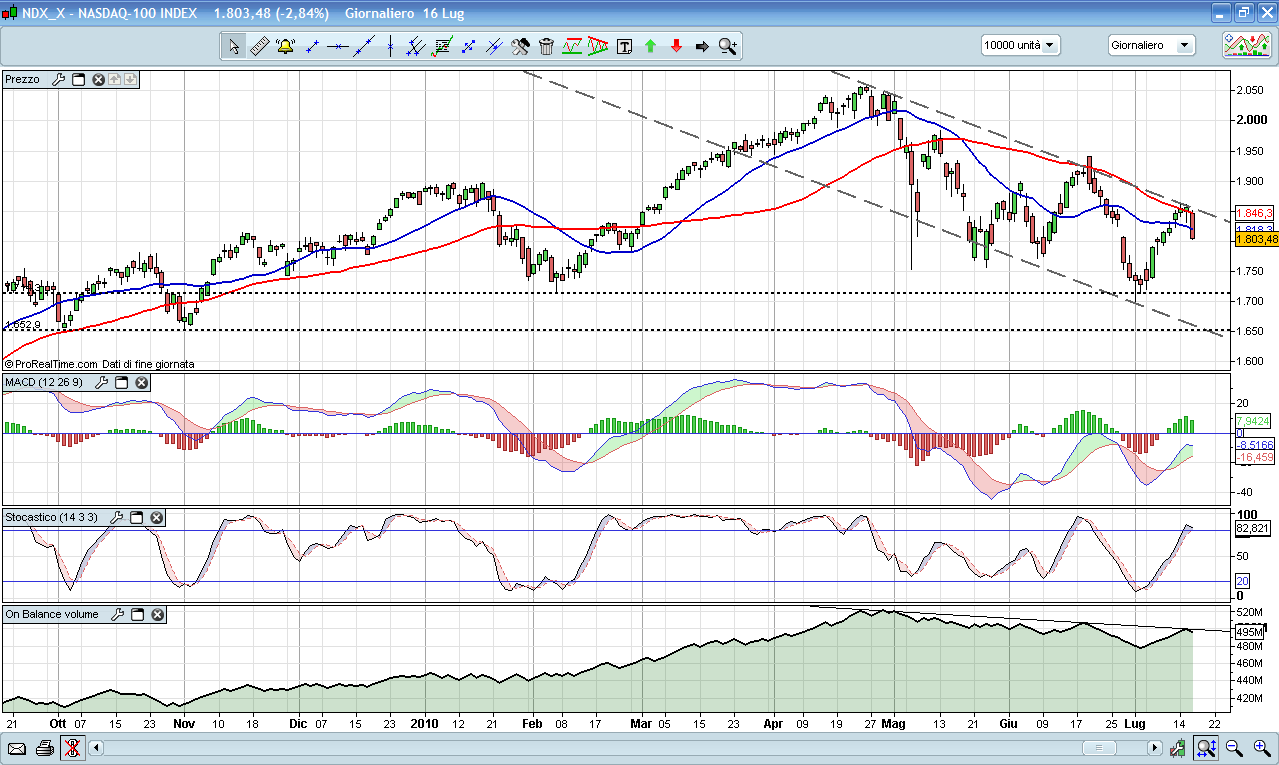Choose the green up arrow marker
The image size is (1279, 765).
click(x=651, y=46)
